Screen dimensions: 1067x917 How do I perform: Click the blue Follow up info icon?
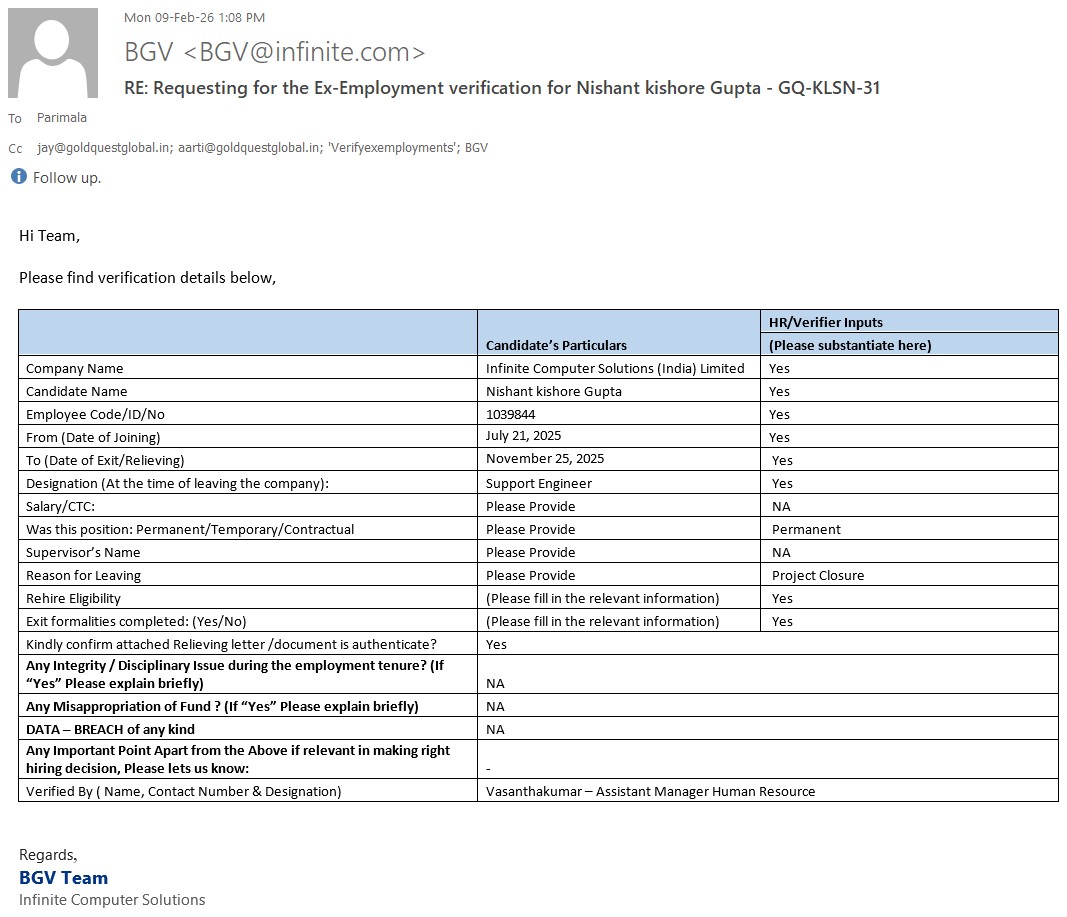pos(18,177)
